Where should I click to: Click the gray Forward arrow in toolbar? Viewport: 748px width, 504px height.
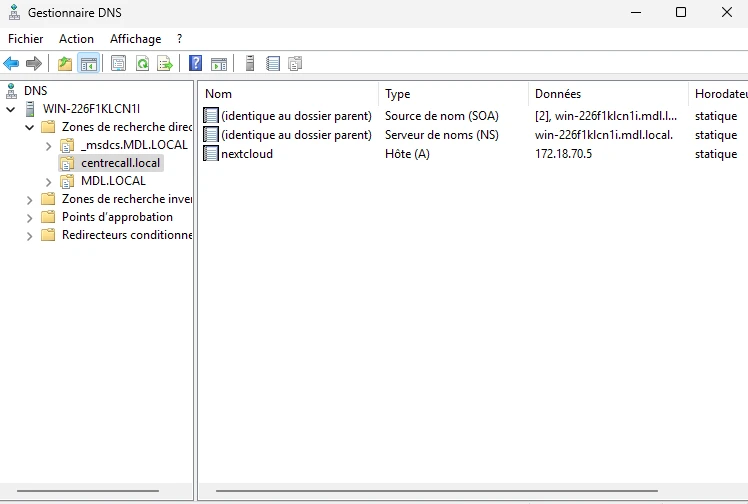[33, 63]
